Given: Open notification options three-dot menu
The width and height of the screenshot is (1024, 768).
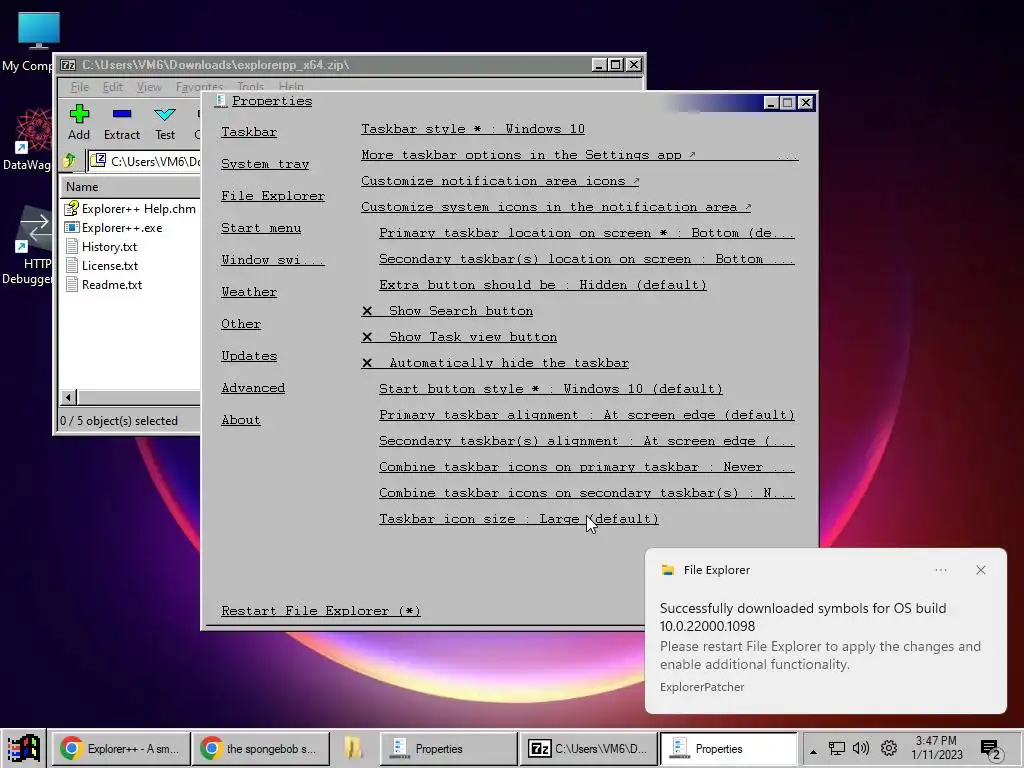Looking at the screenshot, I should [940, 570].
